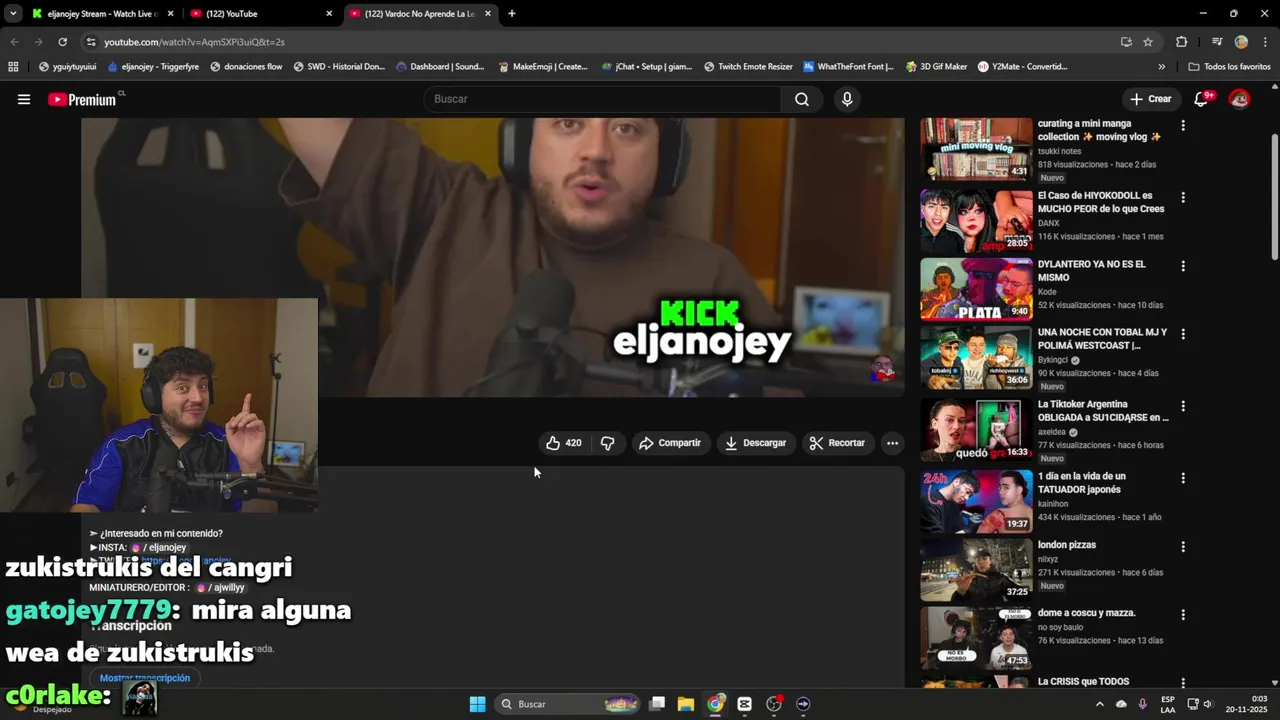Open 'donaciones flow' bookmark
Viewport: 1280px width, 720px height.
246,67
